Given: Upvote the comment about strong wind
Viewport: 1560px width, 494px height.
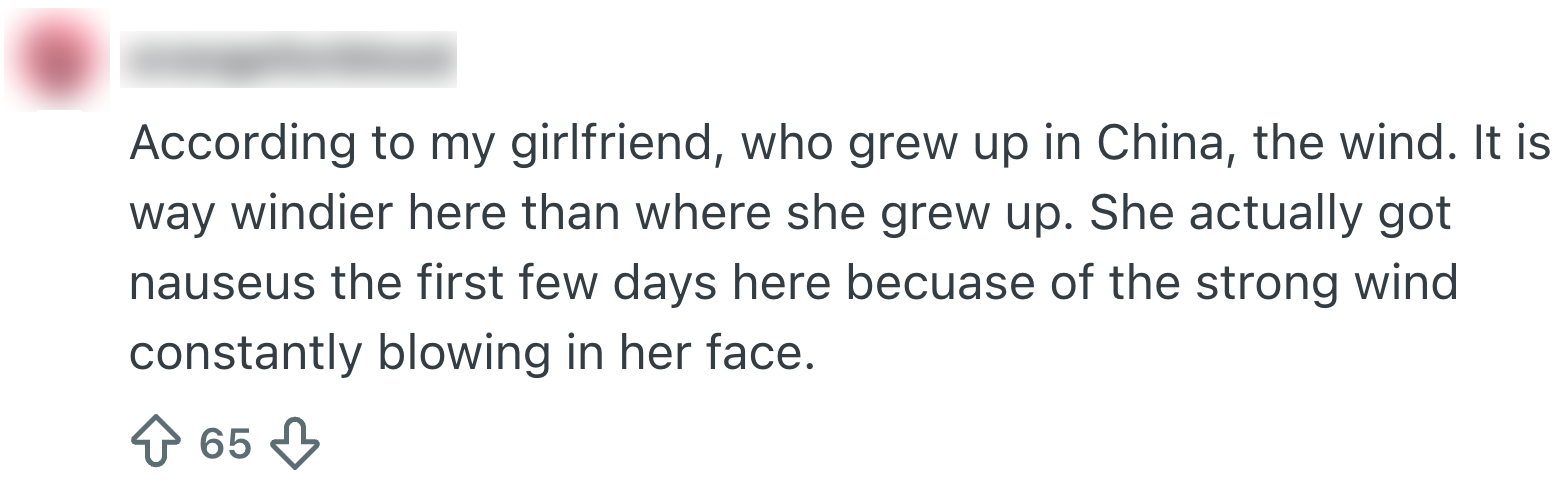Looking at the screenshot, I should click(x=153, y=444).
